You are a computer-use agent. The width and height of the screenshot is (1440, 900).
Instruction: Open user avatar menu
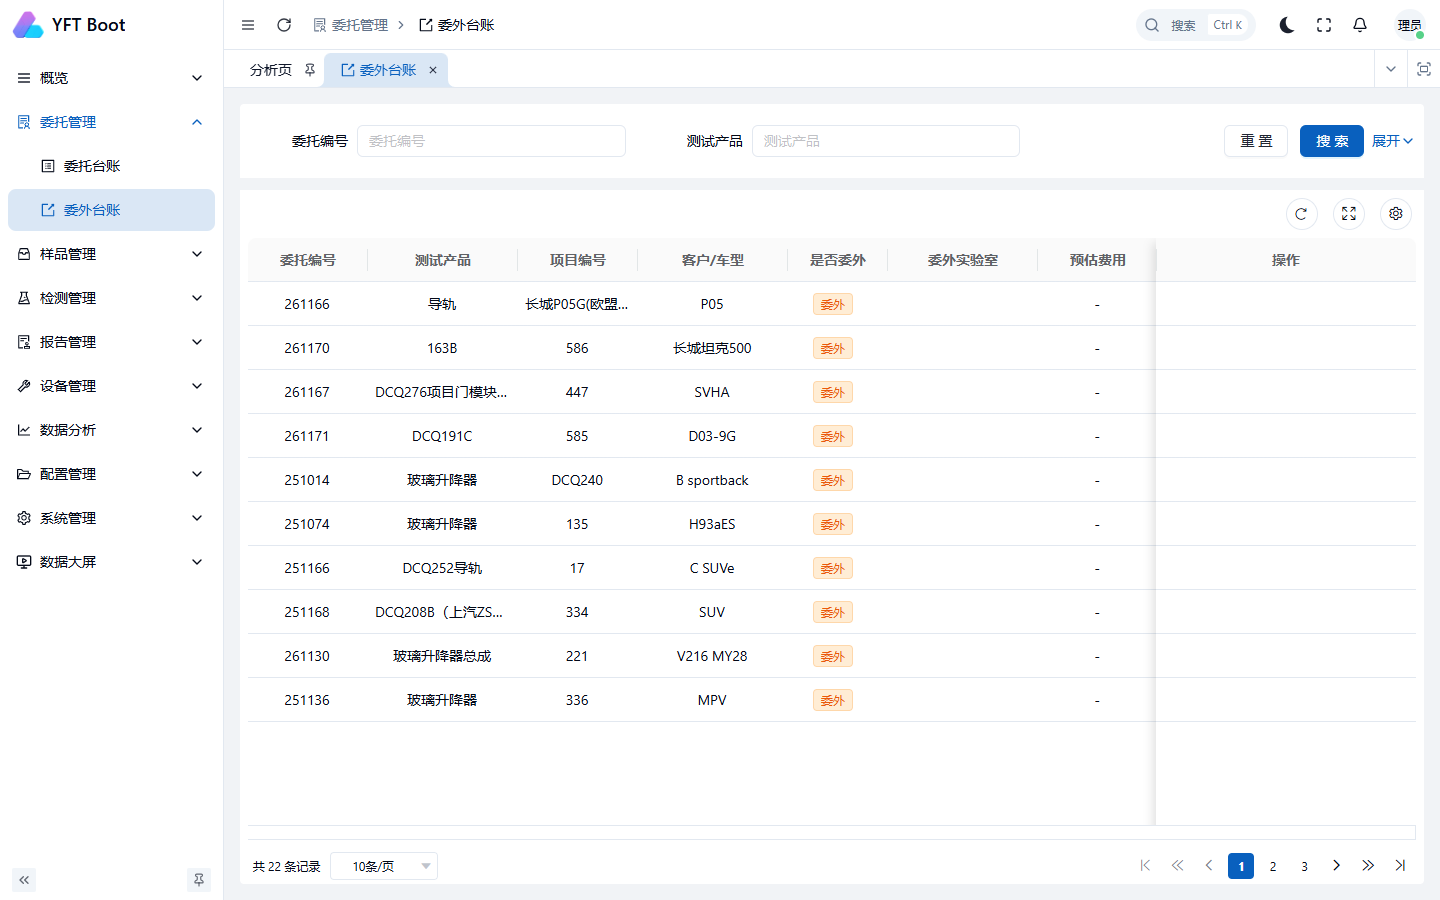pos(1410,25)
